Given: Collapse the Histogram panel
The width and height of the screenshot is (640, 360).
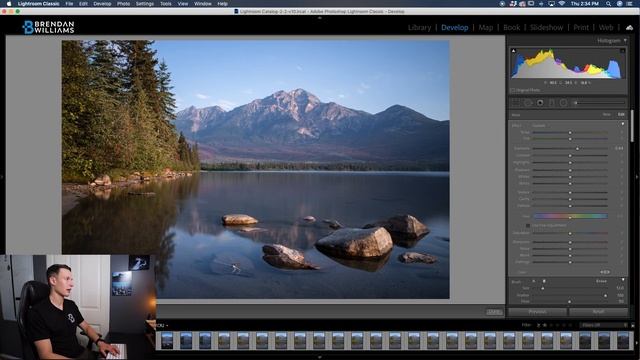Looking at the screenshot, I should pos(625,40).
